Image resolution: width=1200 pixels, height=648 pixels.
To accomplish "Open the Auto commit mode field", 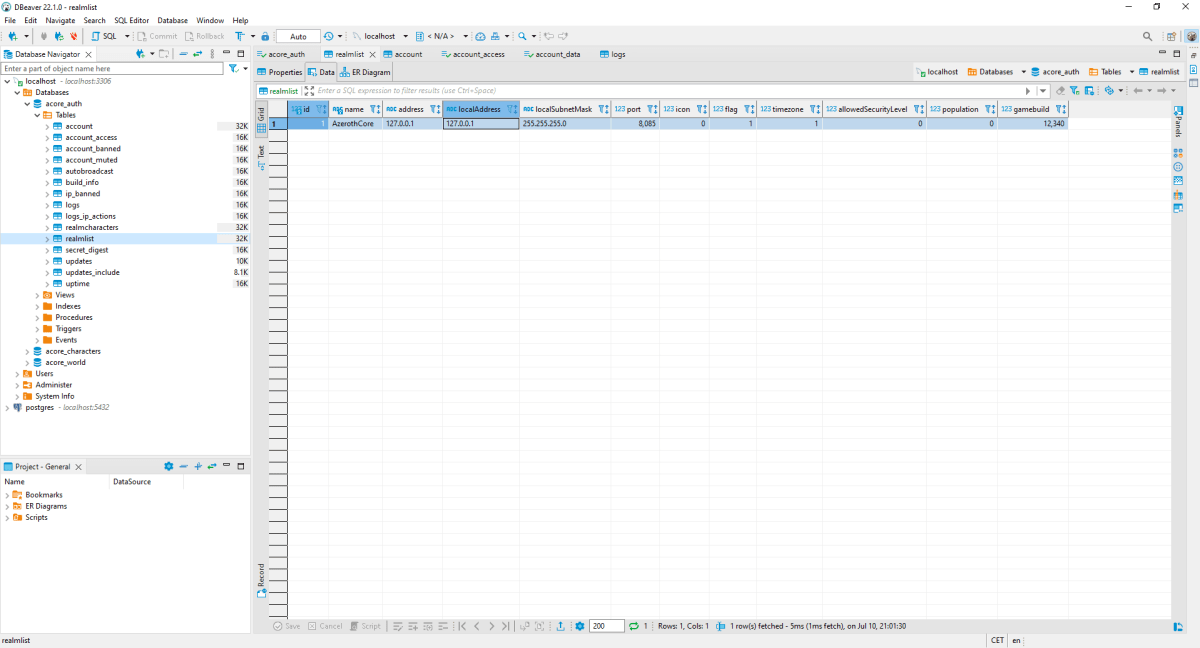I will (298, 36).
